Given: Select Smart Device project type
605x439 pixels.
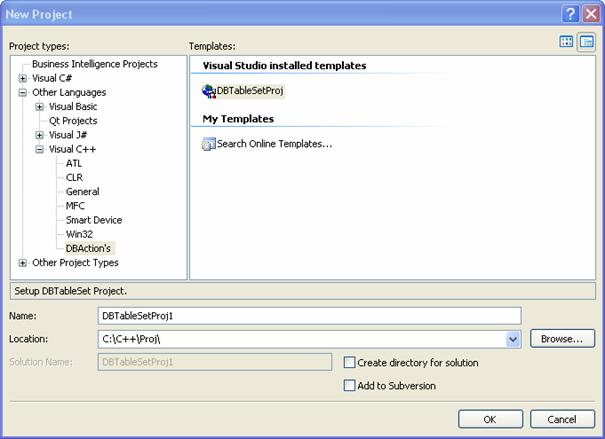Looking at the screenshot, I should (94, 220).
